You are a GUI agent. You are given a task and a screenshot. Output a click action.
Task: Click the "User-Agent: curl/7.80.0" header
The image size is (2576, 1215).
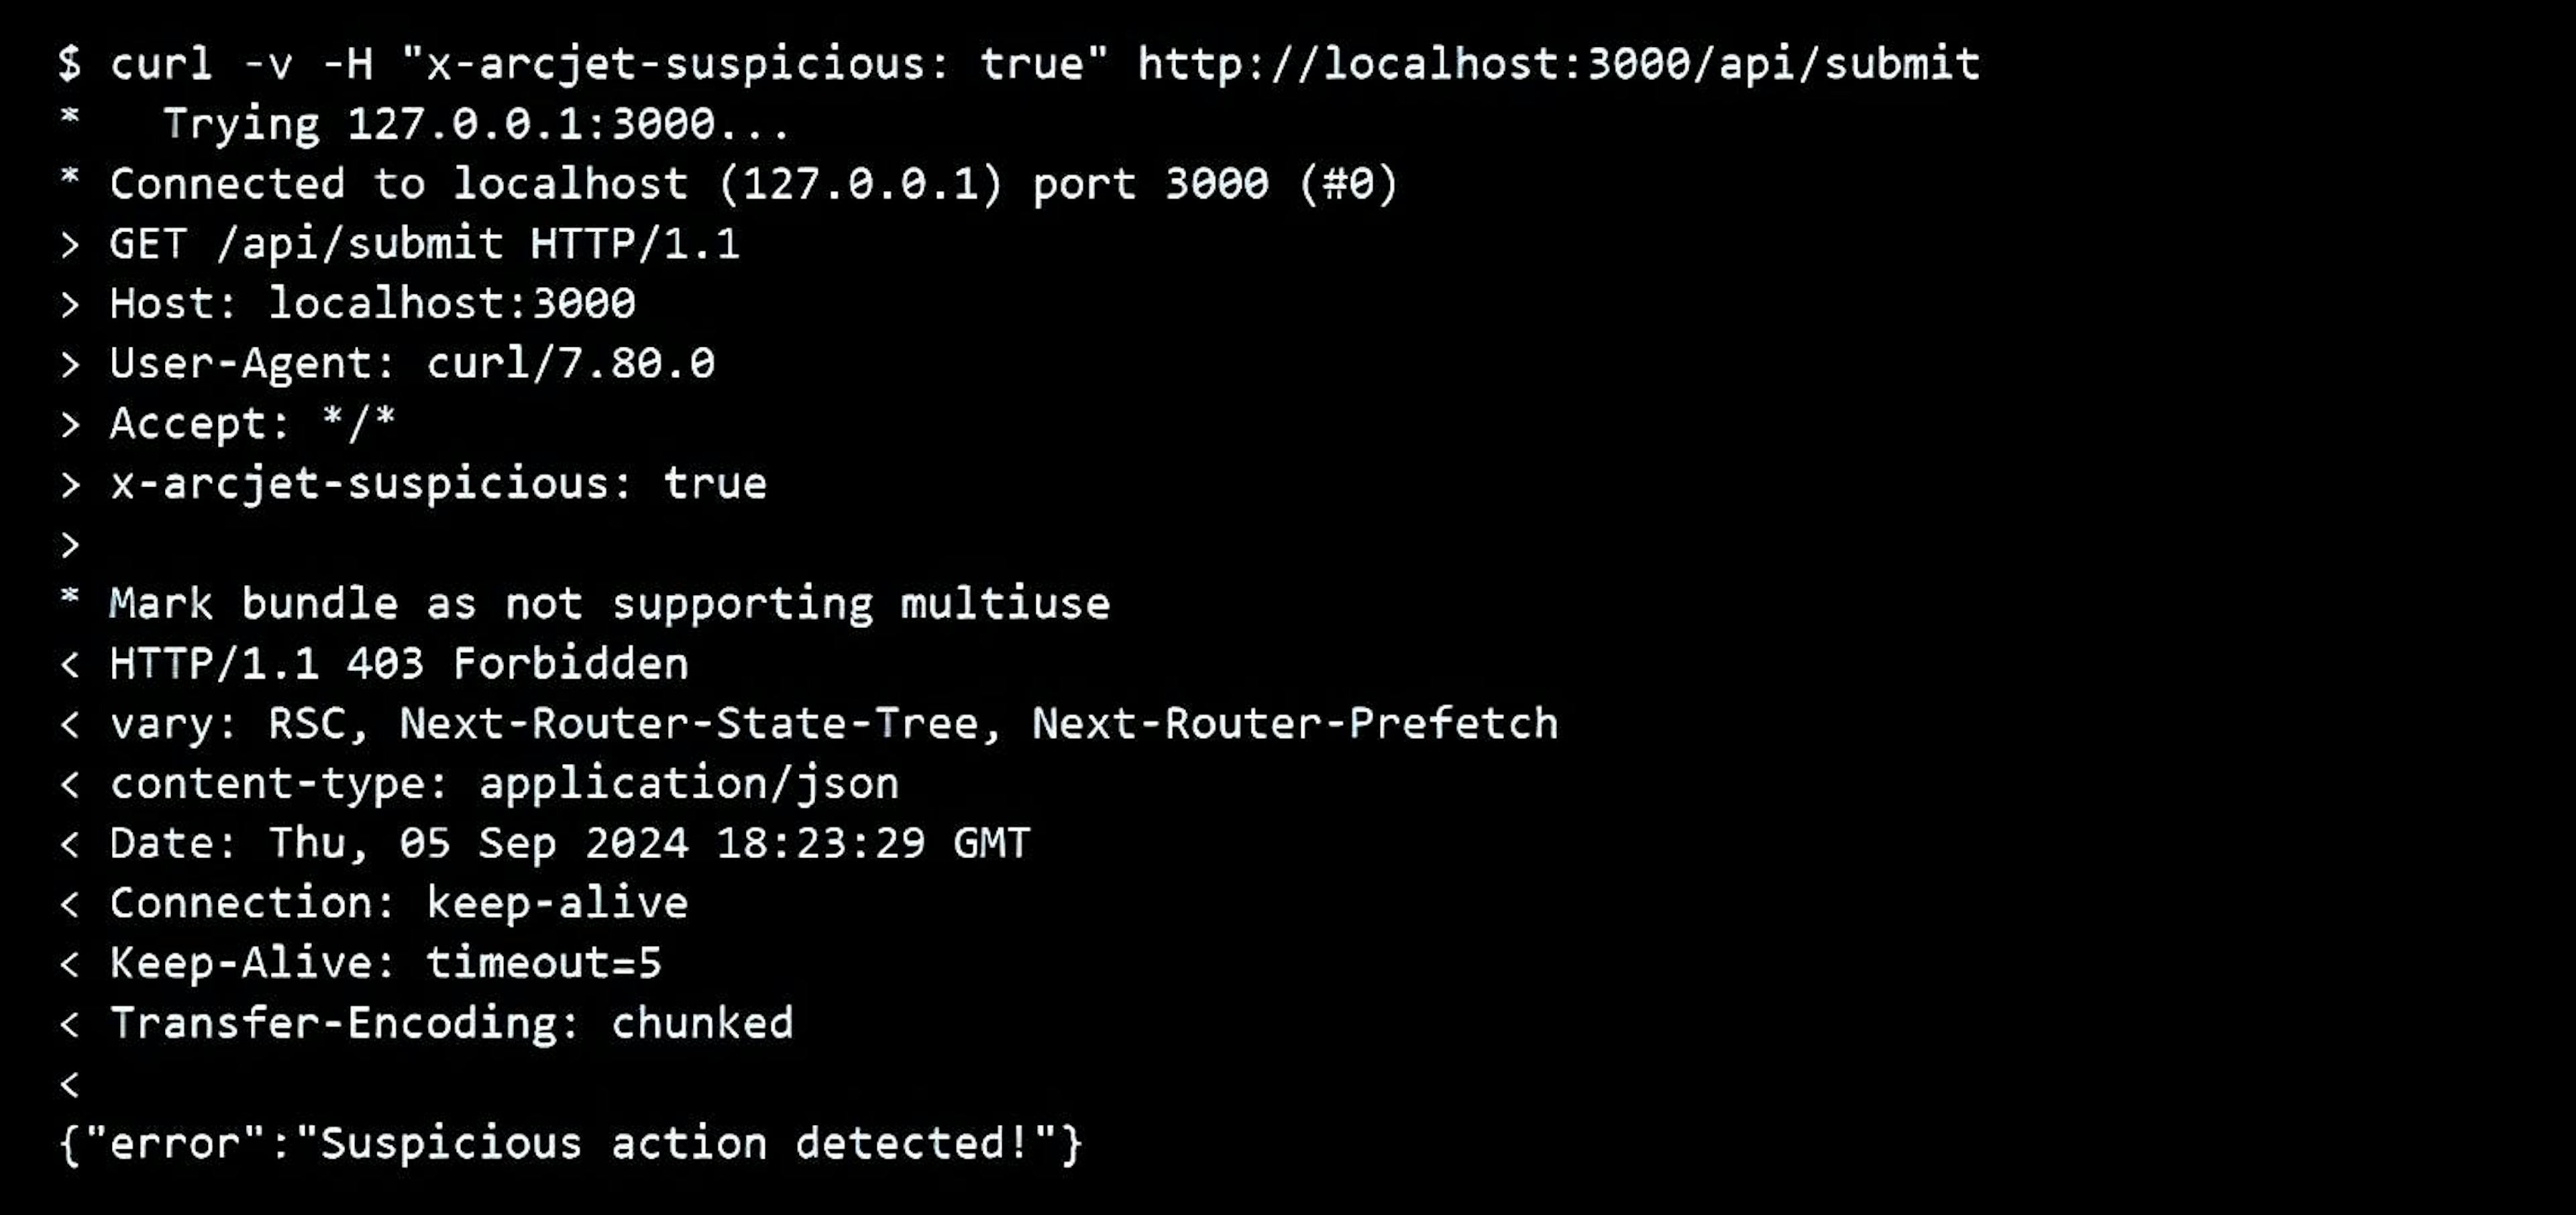[412, 364]
